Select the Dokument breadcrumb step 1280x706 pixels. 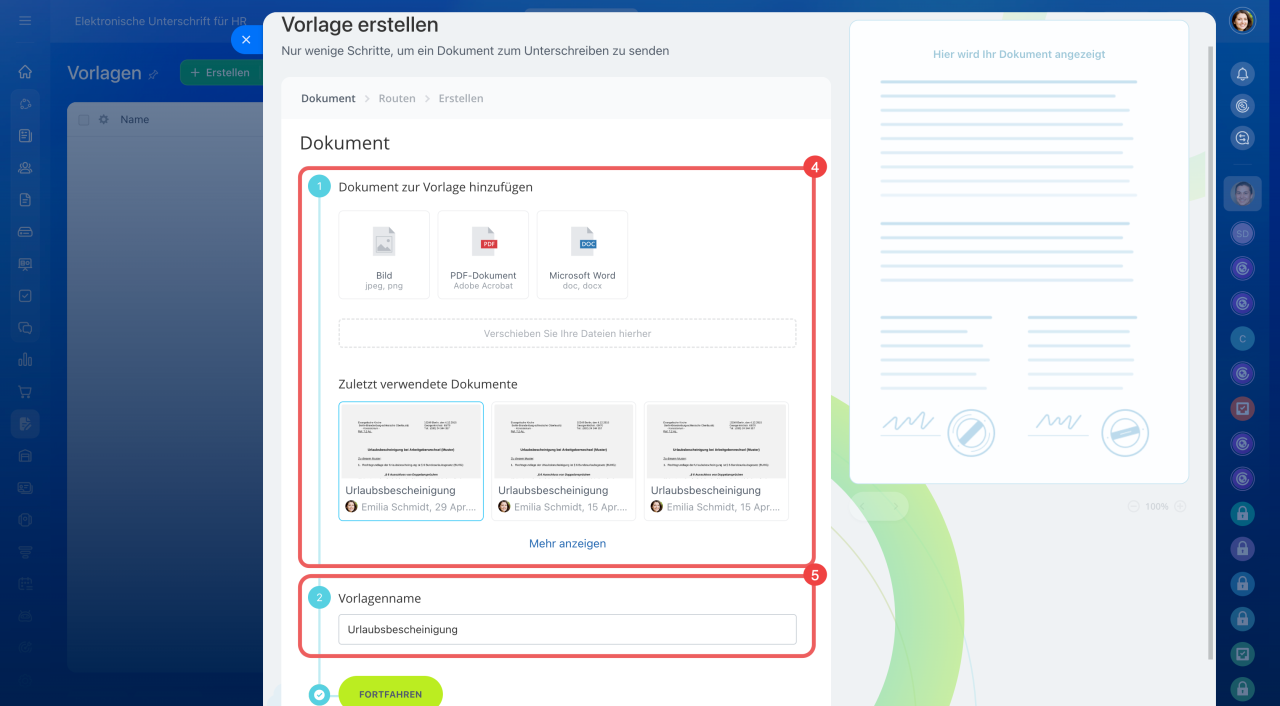coord(328,98)
